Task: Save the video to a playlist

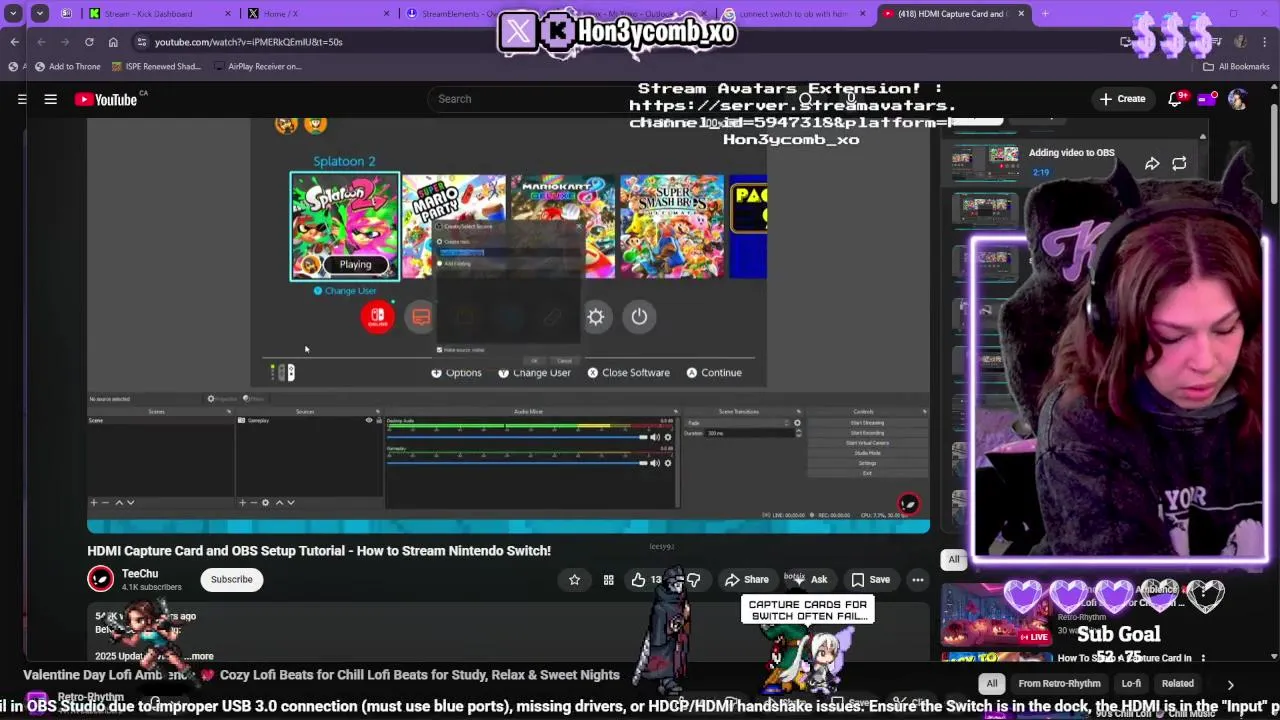Action: point(870,580)
